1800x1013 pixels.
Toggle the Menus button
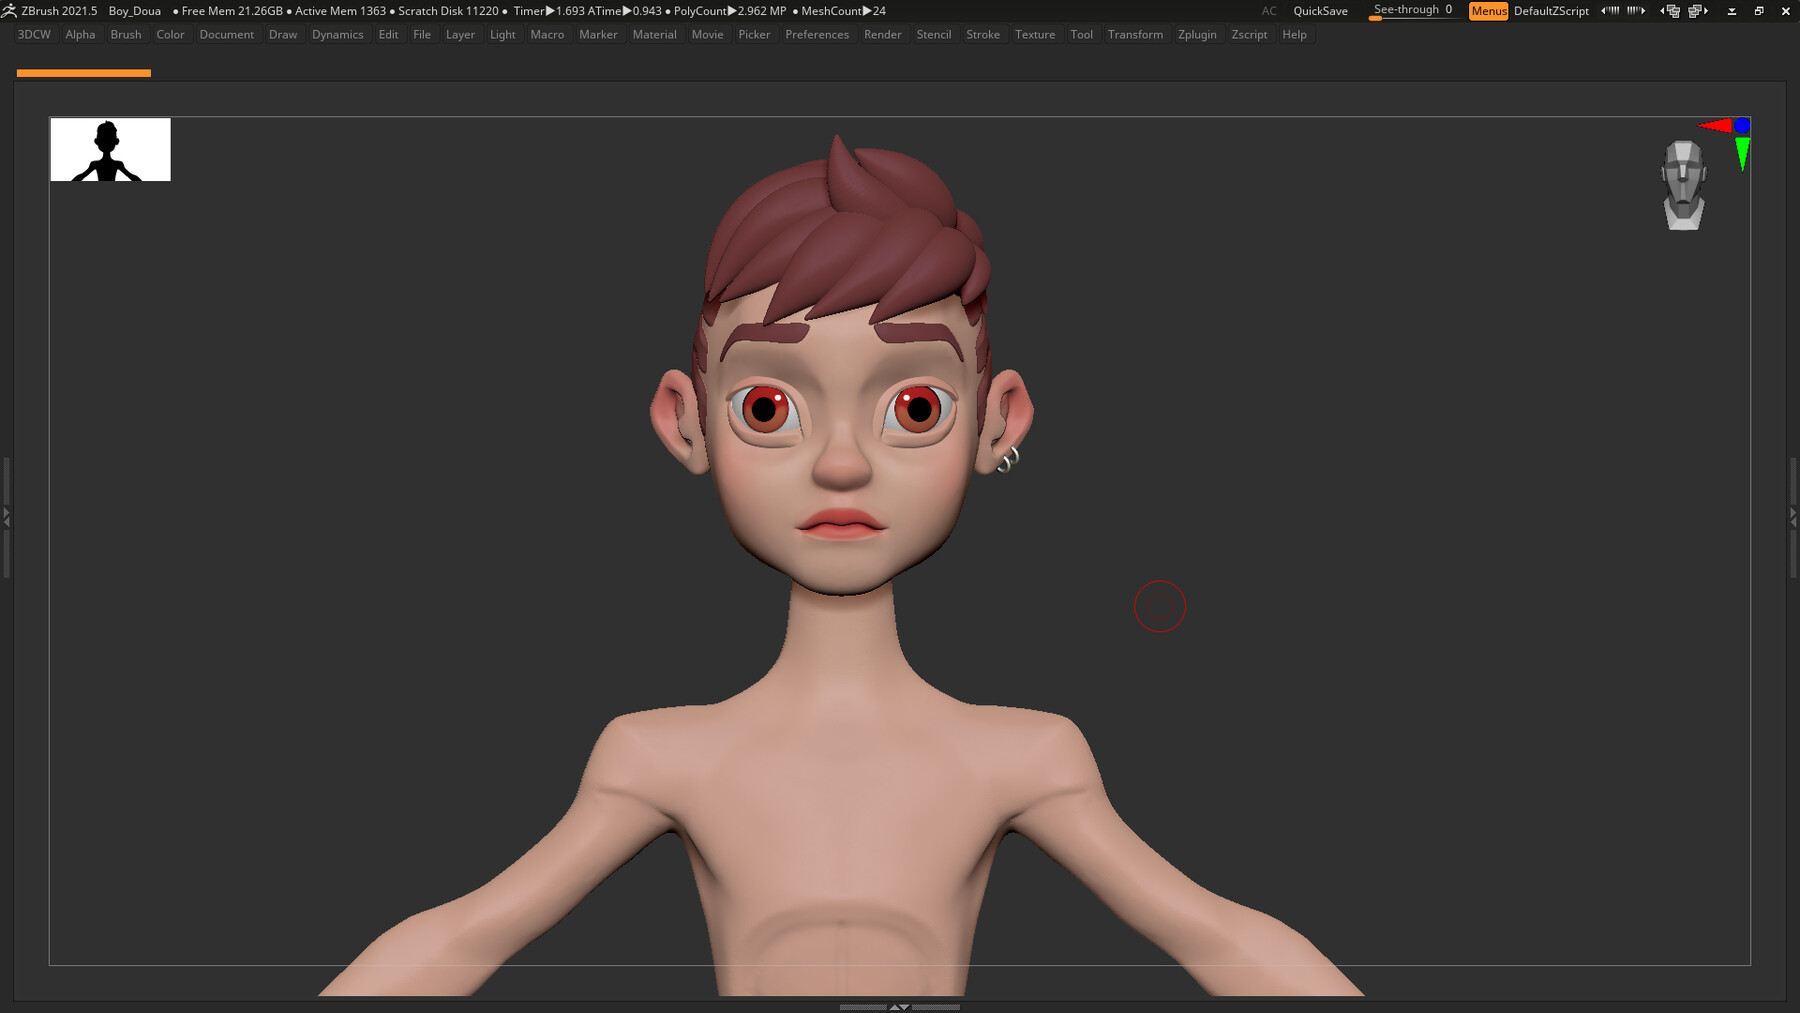pos(1488,11)
